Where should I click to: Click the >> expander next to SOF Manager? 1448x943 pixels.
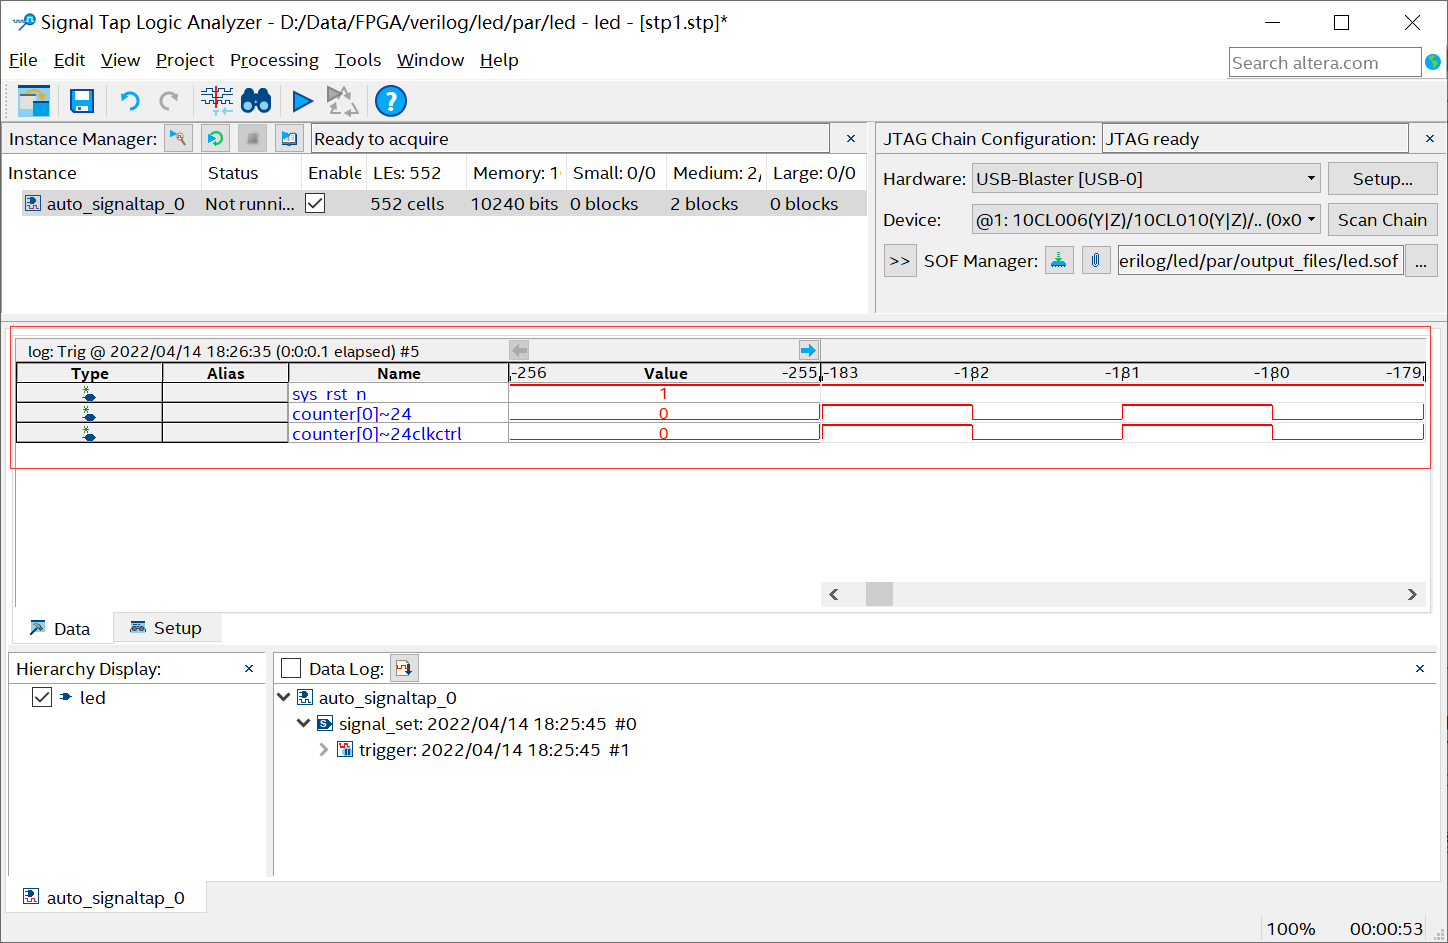coord(900,261)
